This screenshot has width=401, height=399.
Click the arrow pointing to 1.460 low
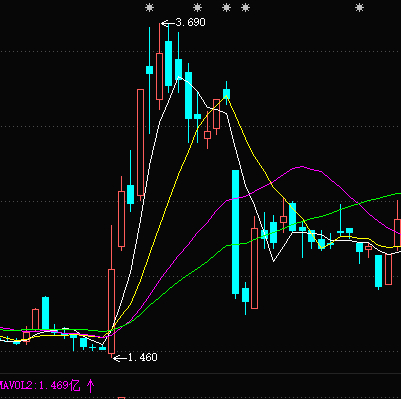pyautogui.click(x=120, y=358)
